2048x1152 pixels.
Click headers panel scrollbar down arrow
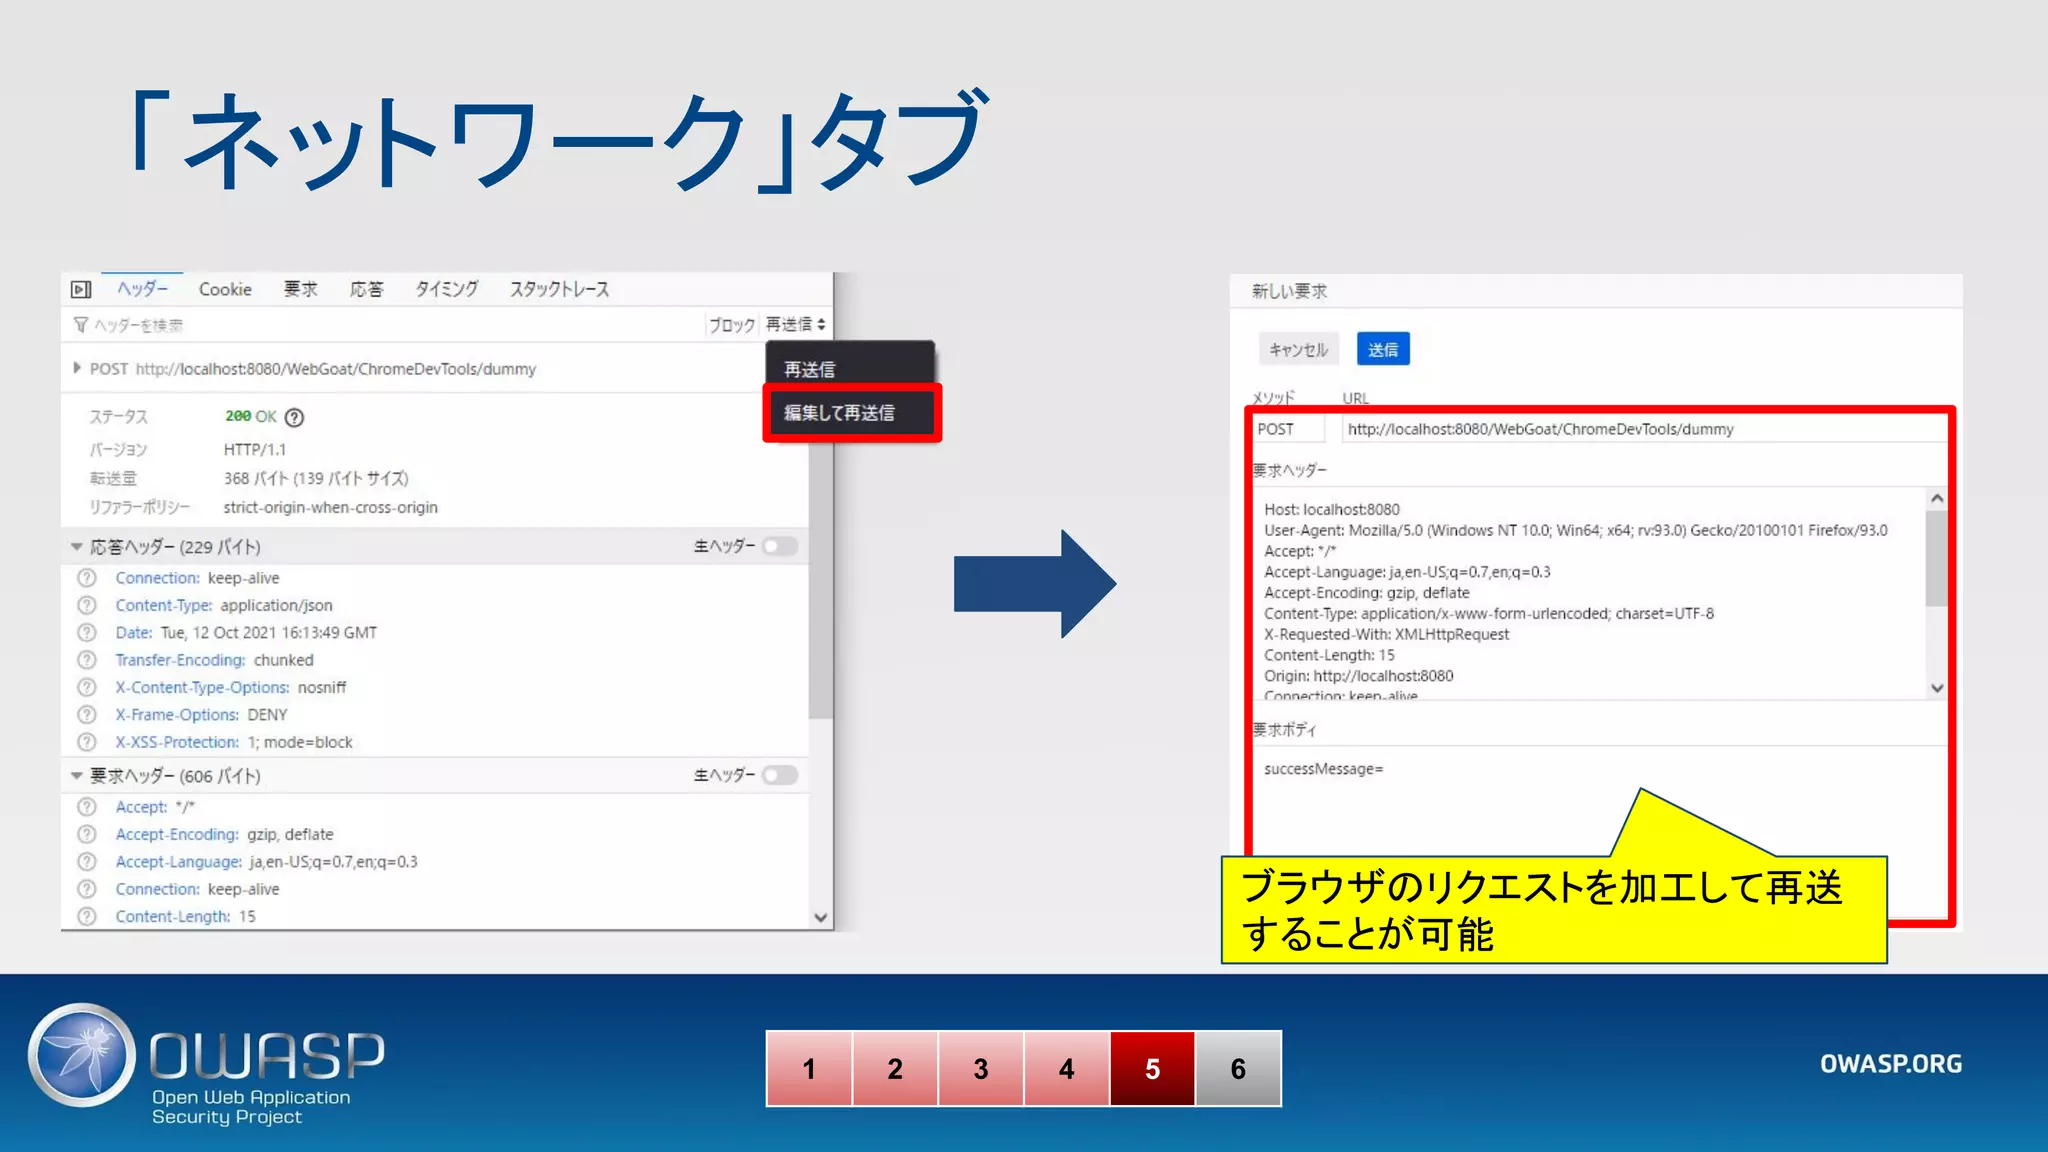[821, 918]
